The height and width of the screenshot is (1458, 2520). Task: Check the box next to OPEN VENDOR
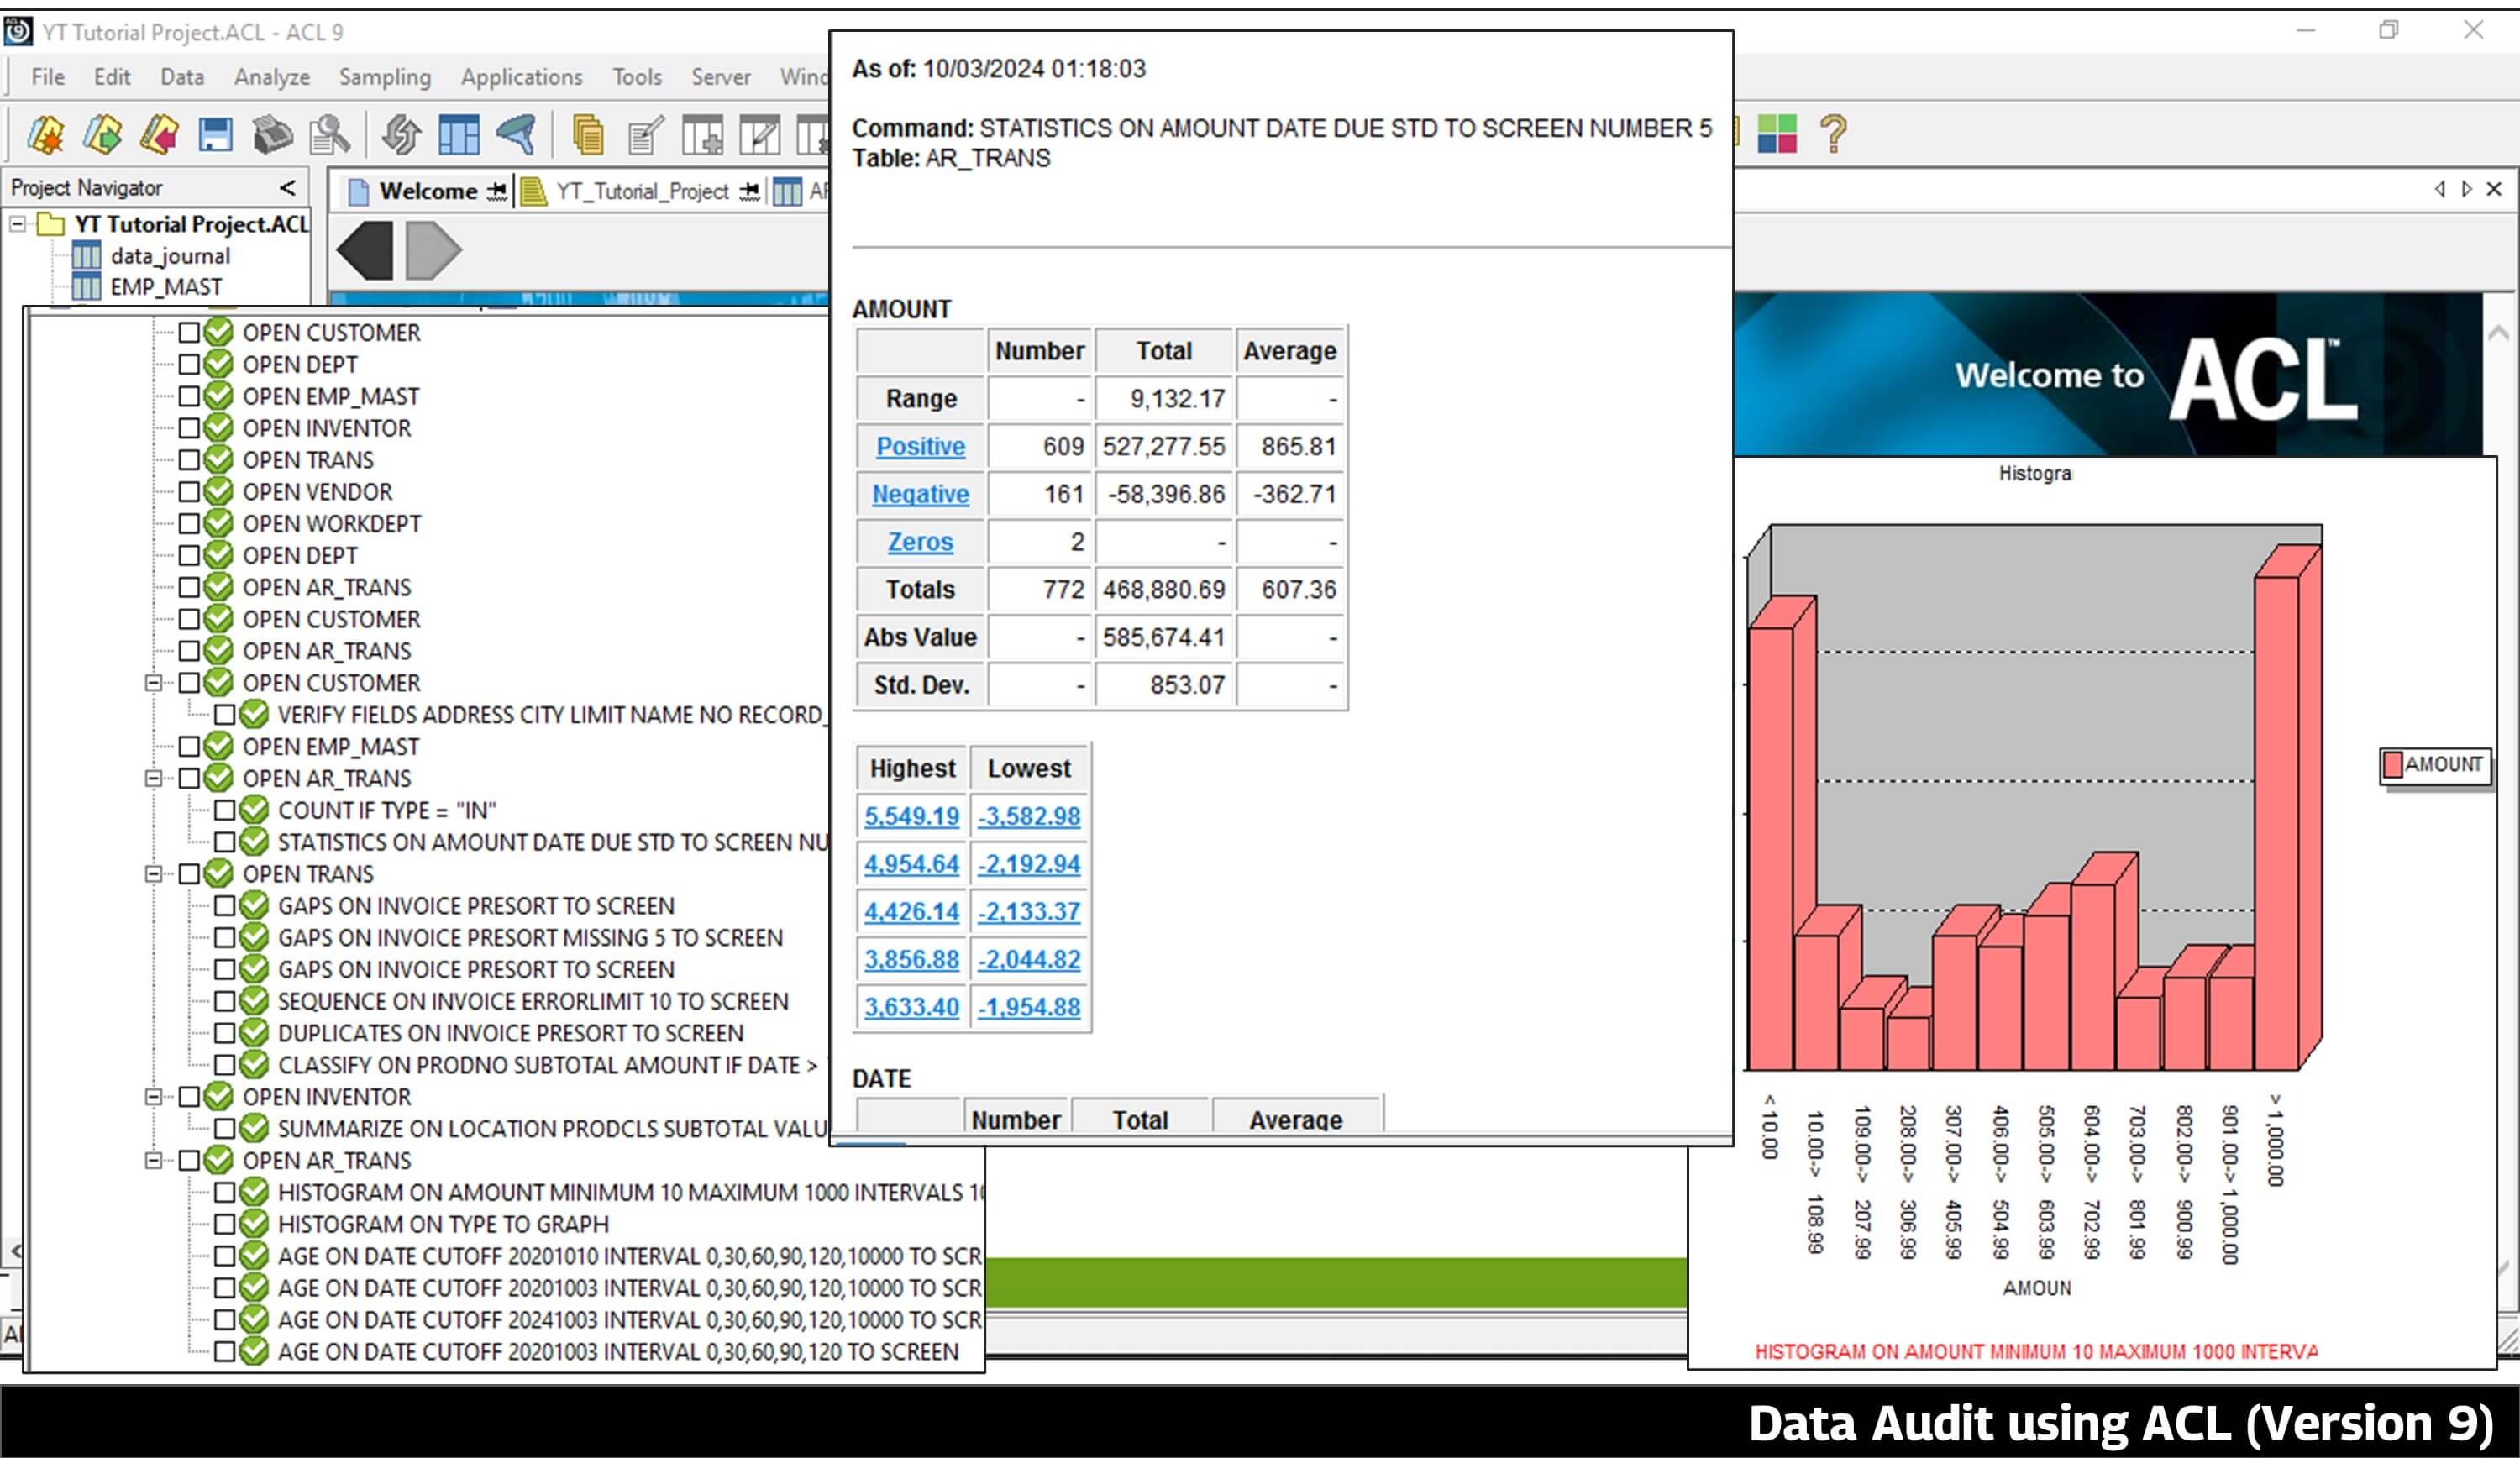(189, 492)
